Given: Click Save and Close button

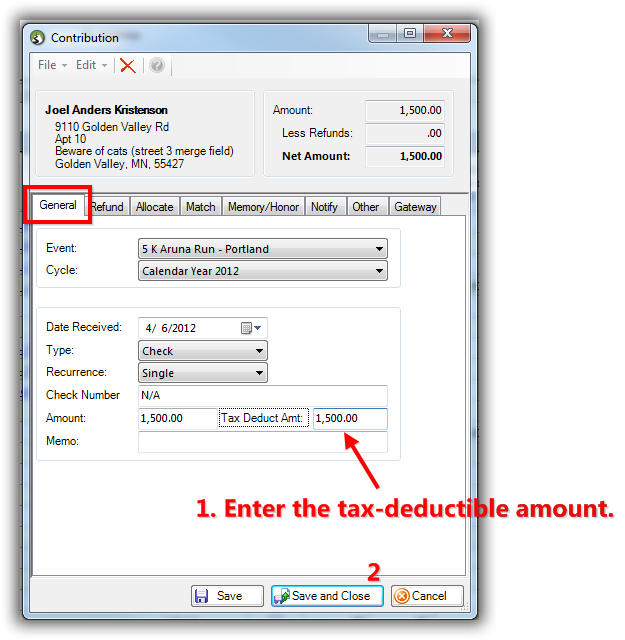Looking at the screenshot, I should (x=321, y=596).
